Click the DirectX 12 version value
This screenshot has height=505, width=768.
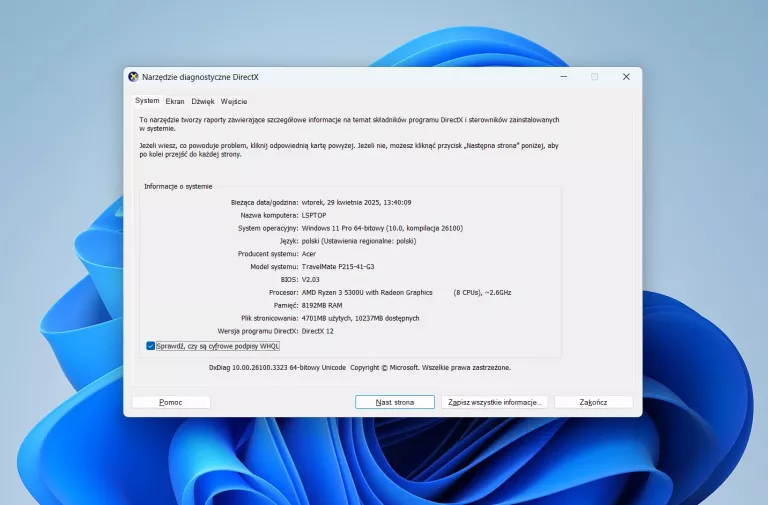click(x=317, y=331)
